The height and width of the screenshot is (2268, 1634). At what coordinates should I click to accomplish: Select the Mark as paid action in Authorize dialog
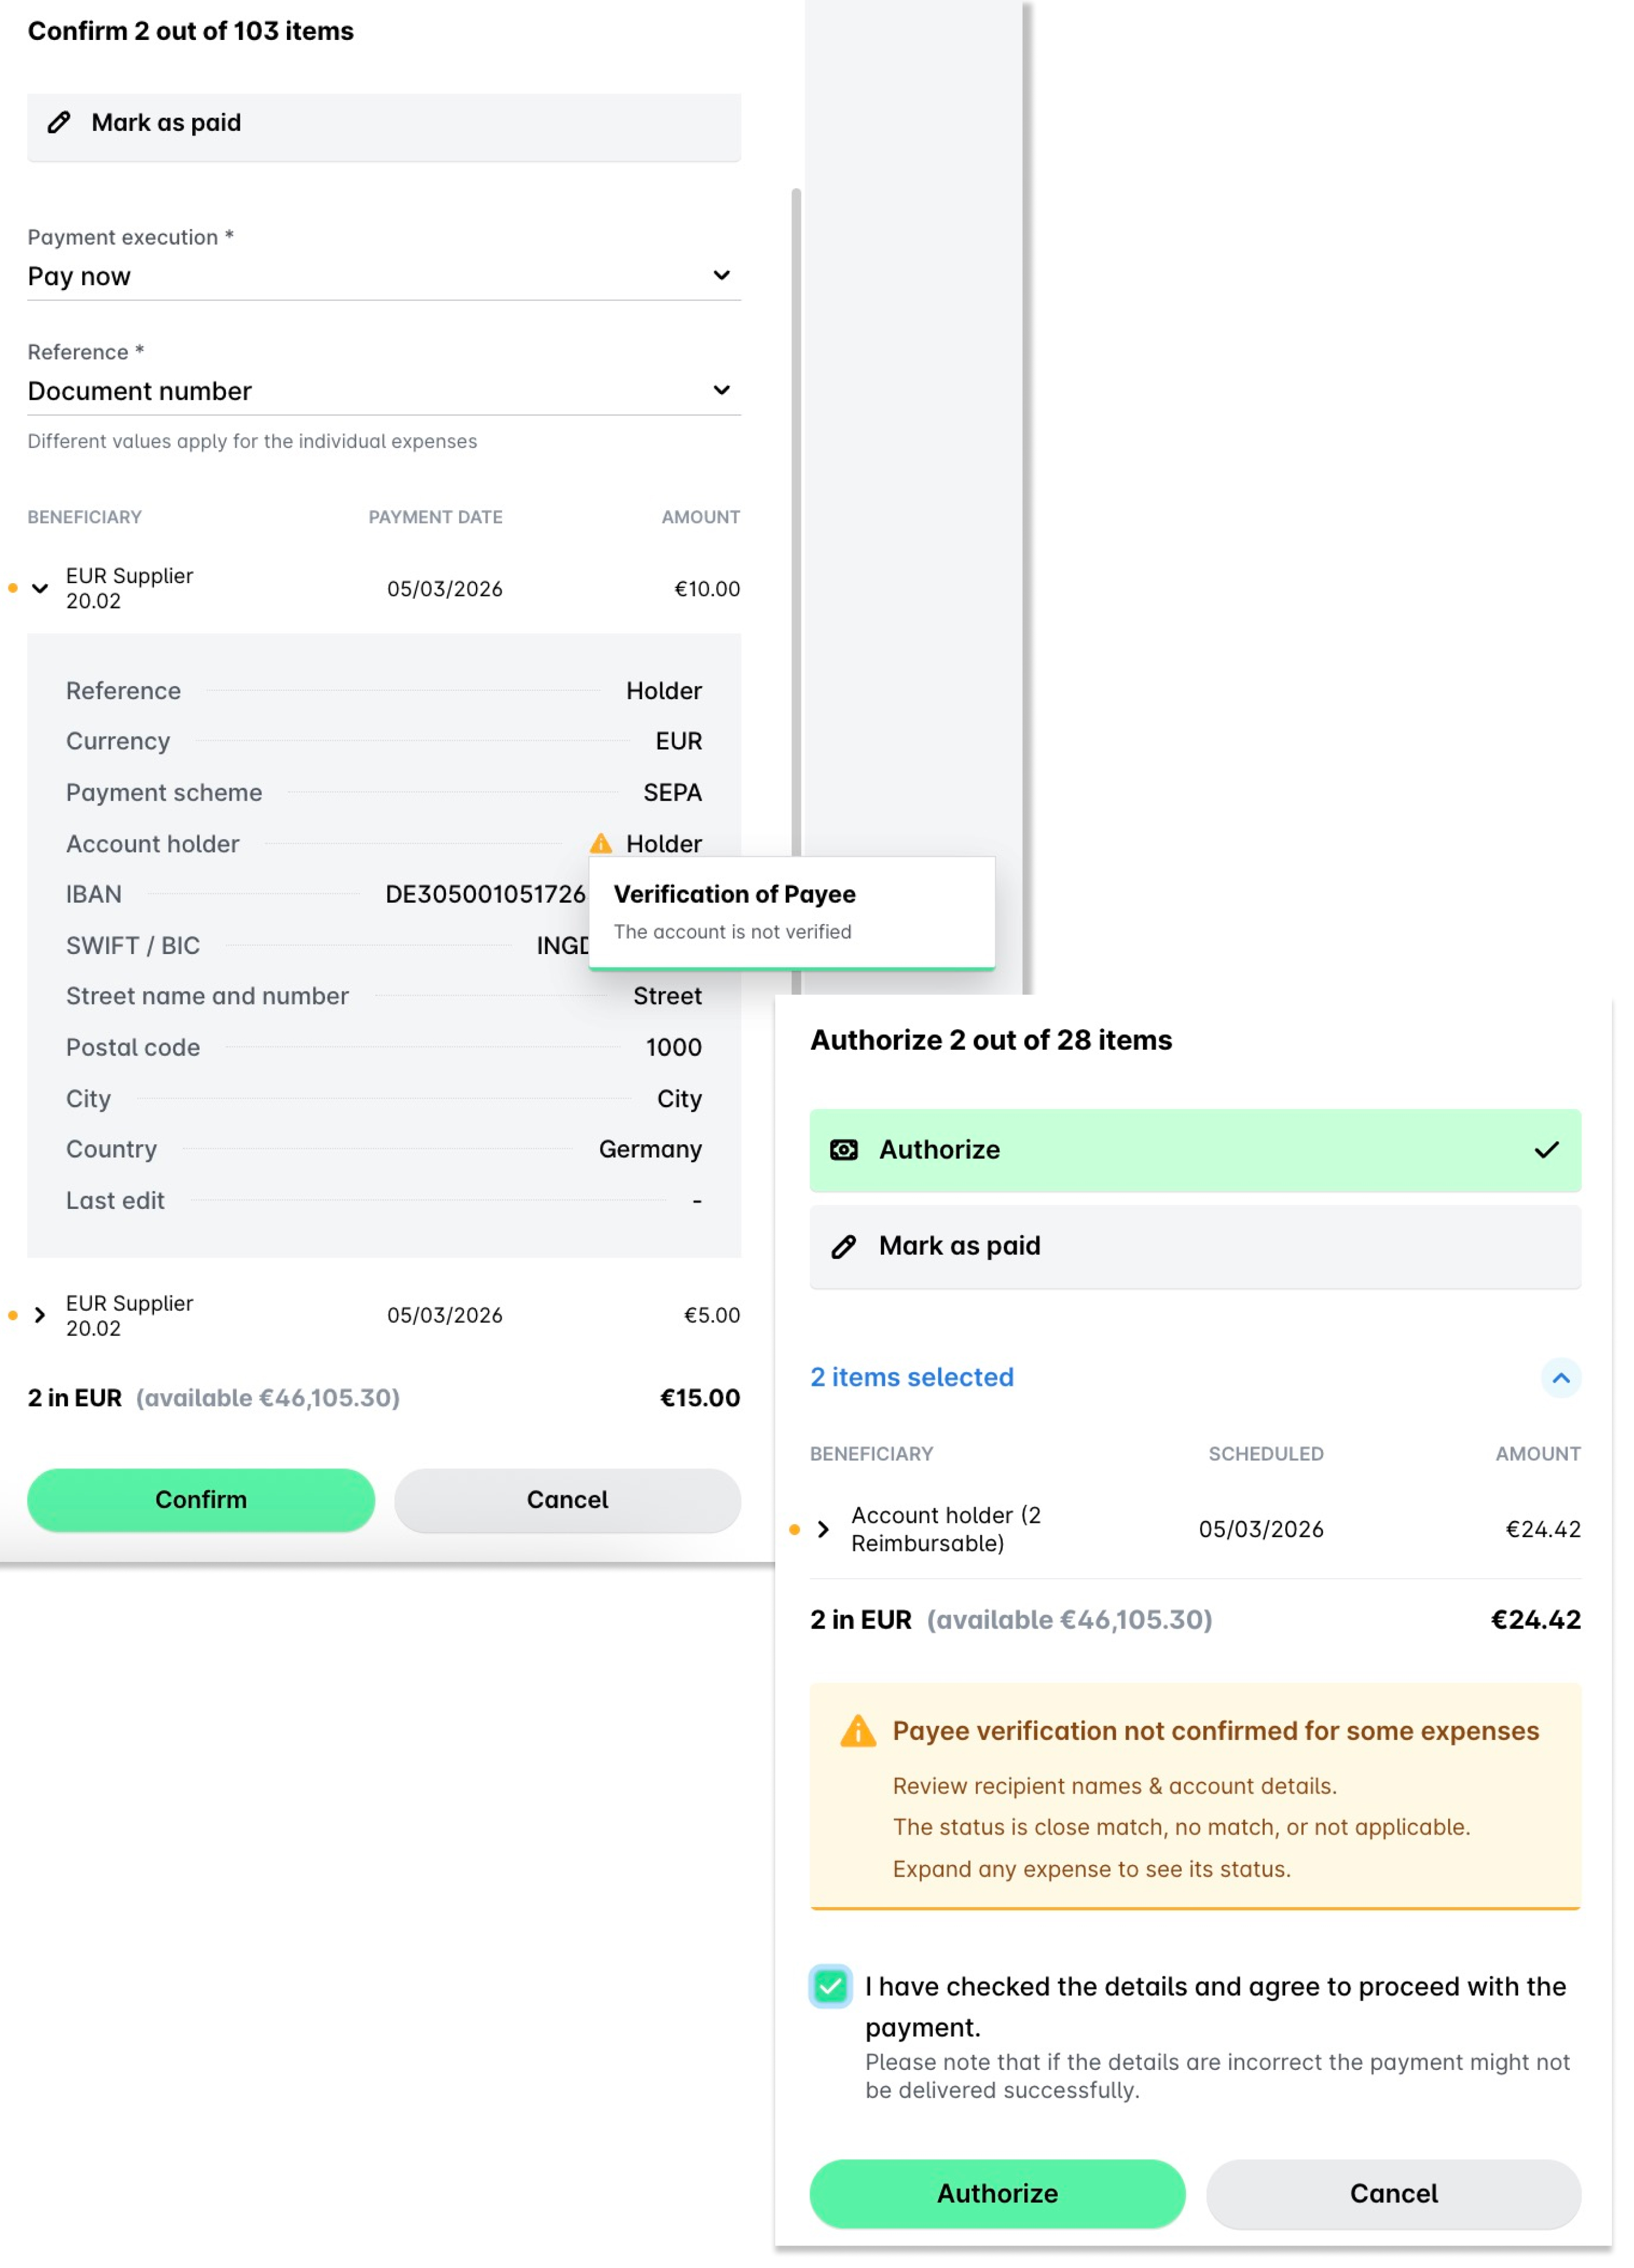(1195, 1246)
